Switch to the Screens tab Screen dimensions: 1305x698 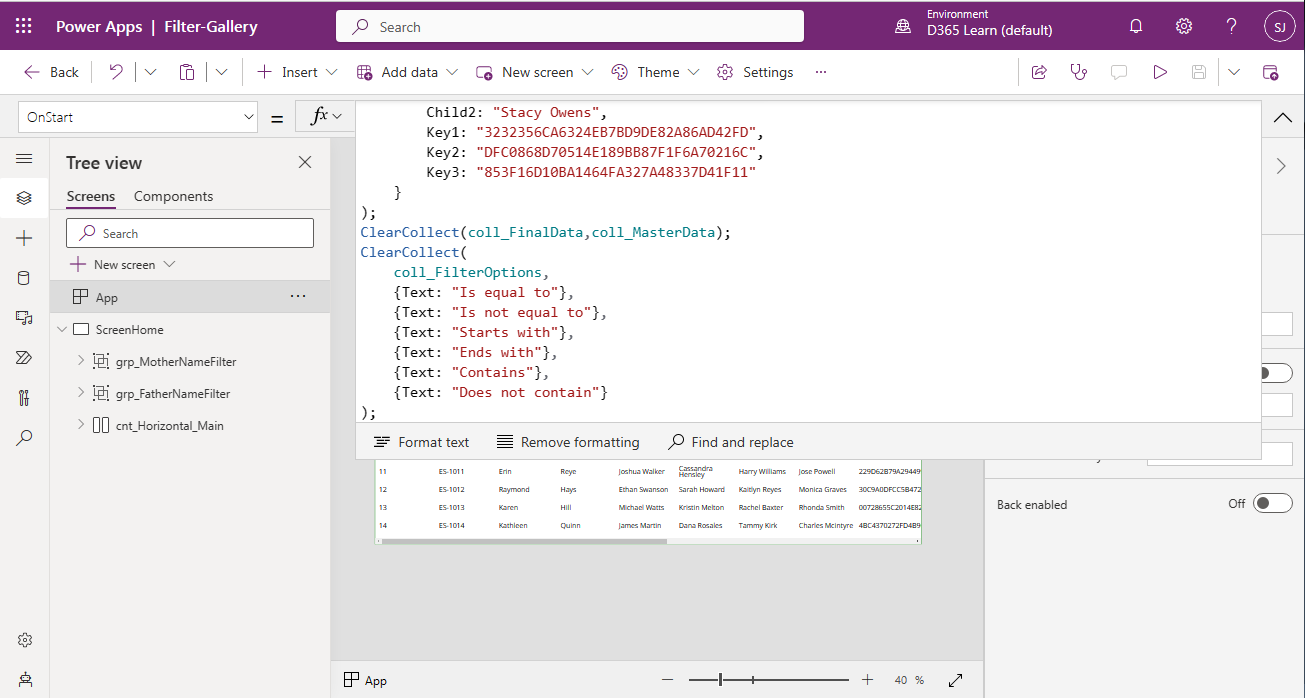[x=91, y=197]
